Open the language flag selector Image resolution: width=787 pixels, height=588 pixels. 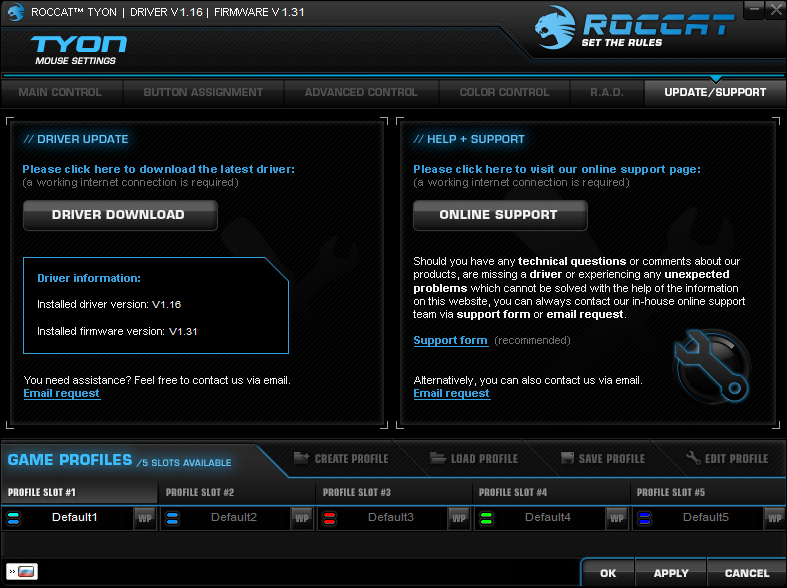click(22, 571)
